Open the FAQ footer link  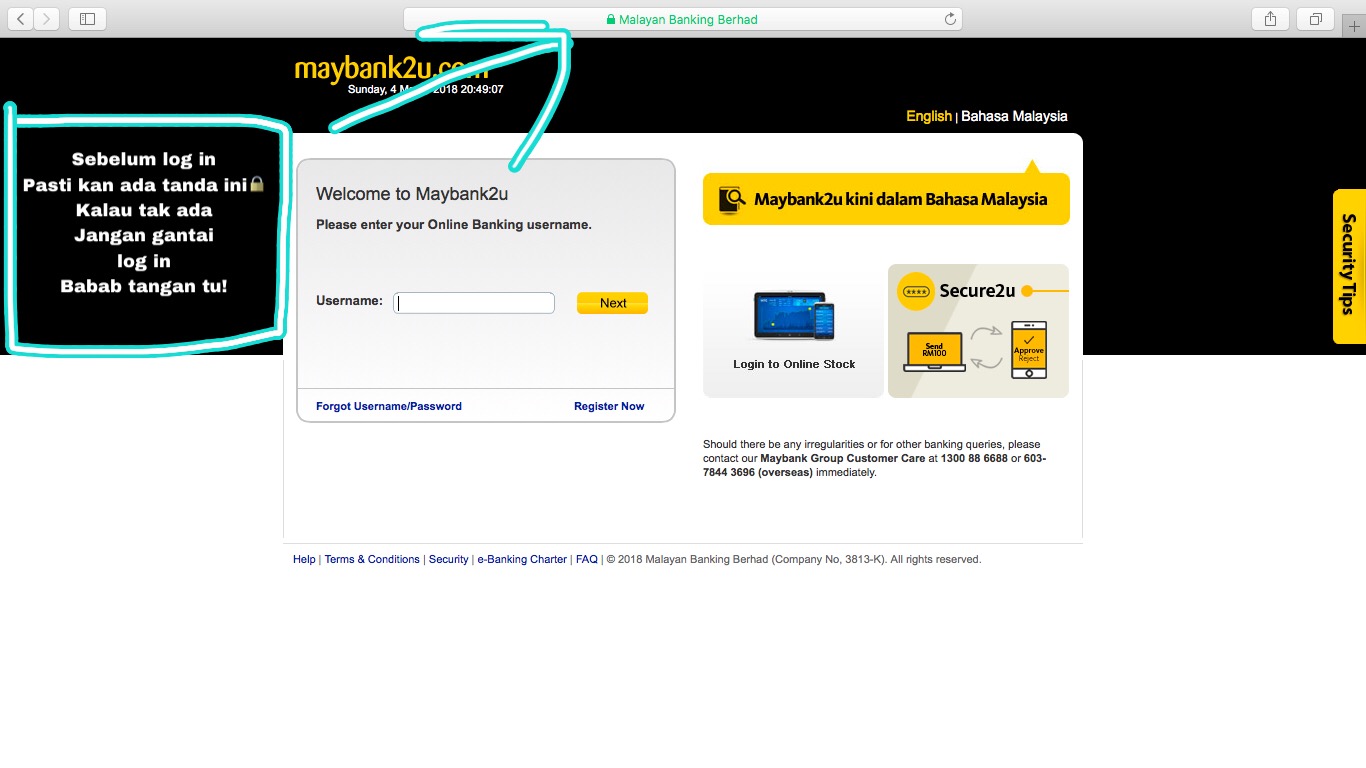coord(586,559)
